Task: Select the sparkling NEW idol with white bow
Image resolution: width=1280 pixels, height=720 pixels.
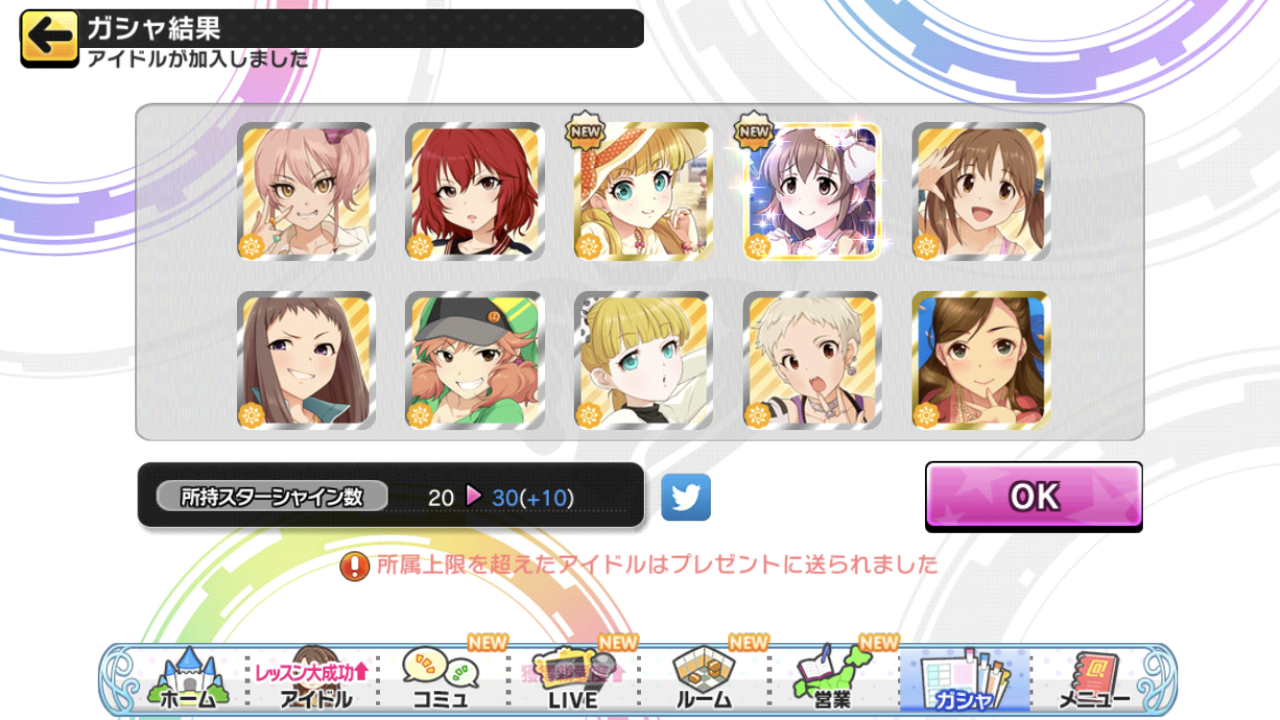Action: point(811,192)
